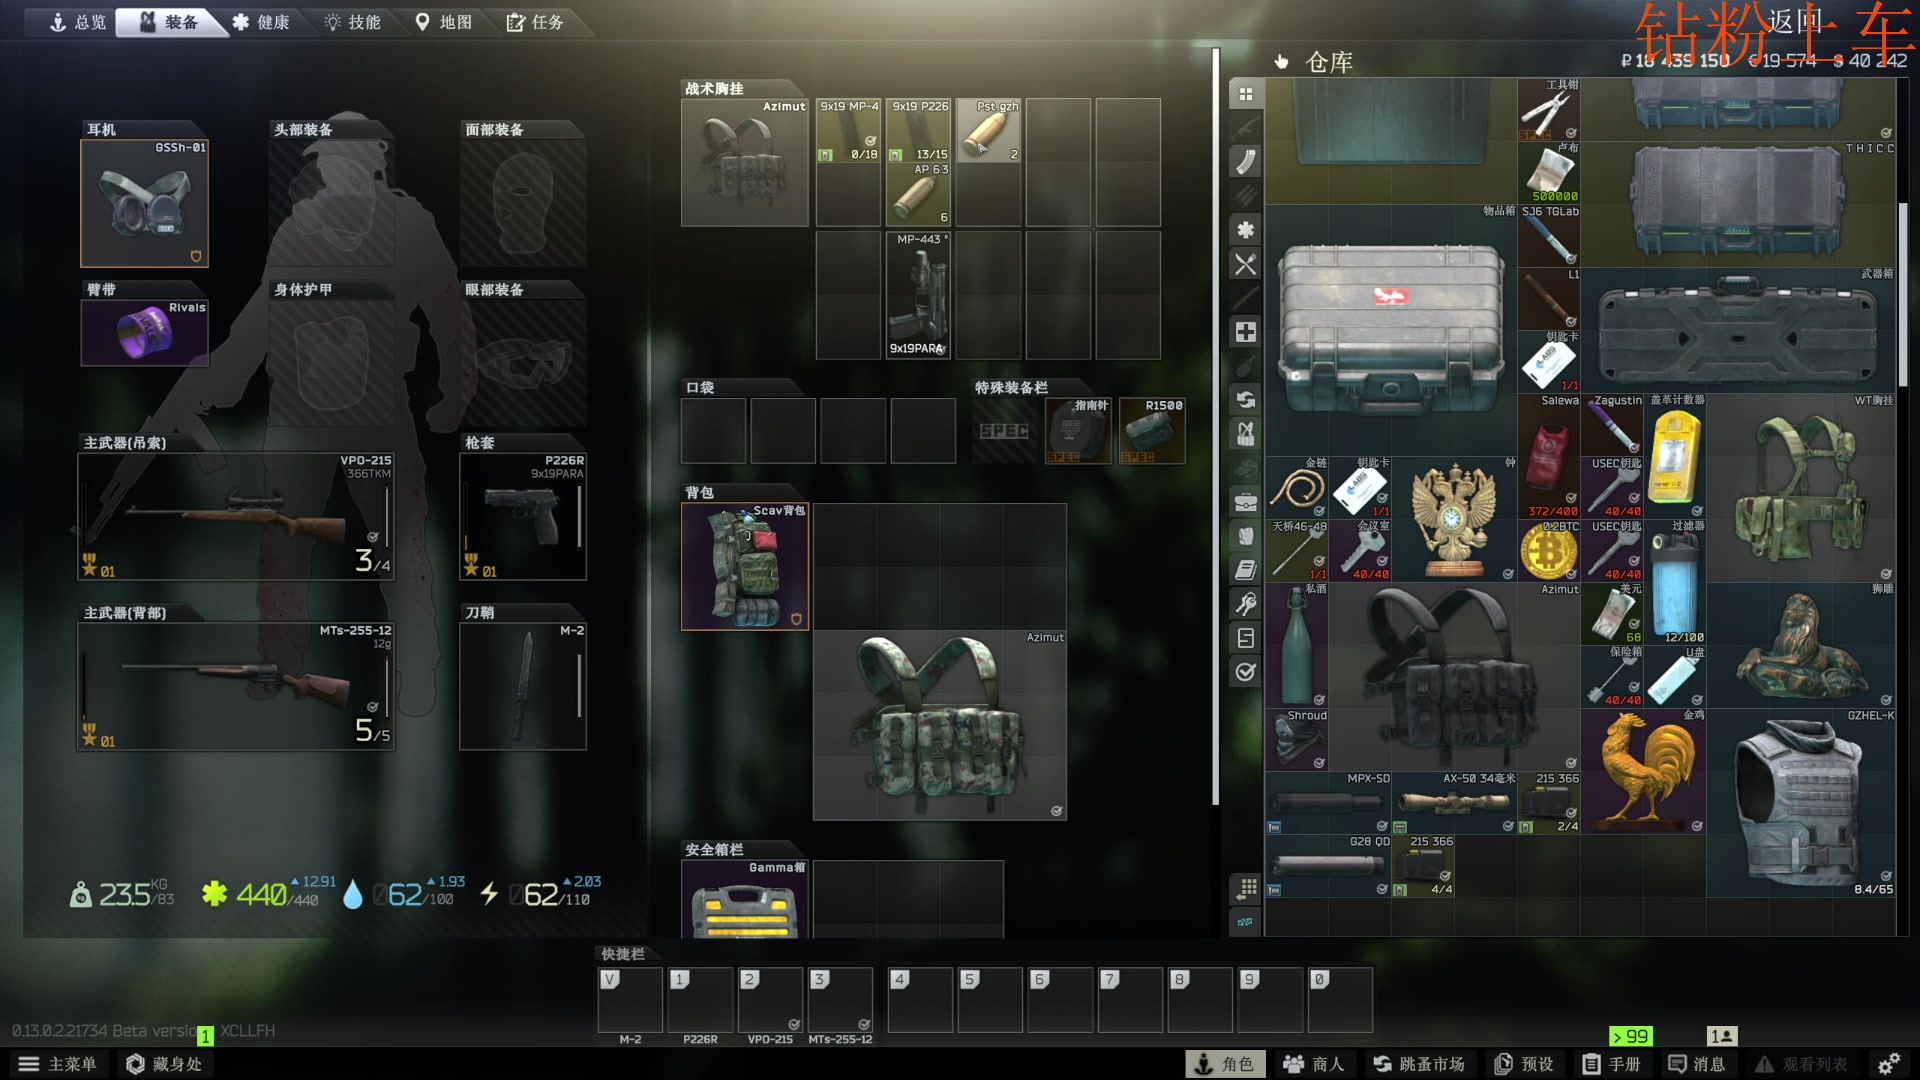Select the 盖革计数器 Geiger counter
This screenshot has height=1080, width=1920.
click(1675, 456)
